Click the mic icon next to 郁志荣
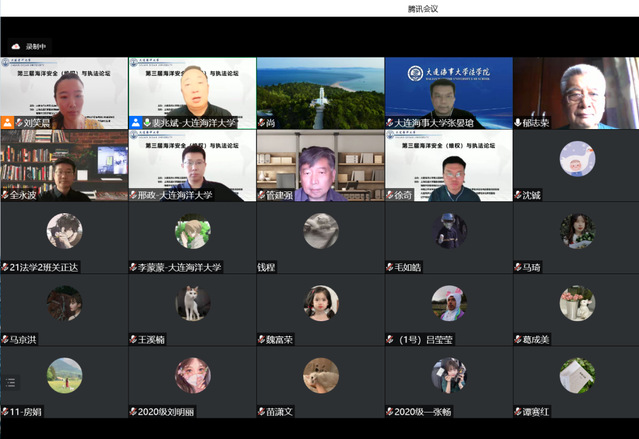 [519, 123]
